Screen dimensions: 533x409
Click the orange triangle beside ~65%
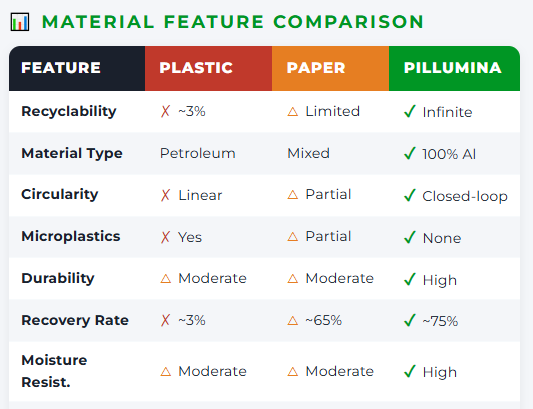click(292, 321)
